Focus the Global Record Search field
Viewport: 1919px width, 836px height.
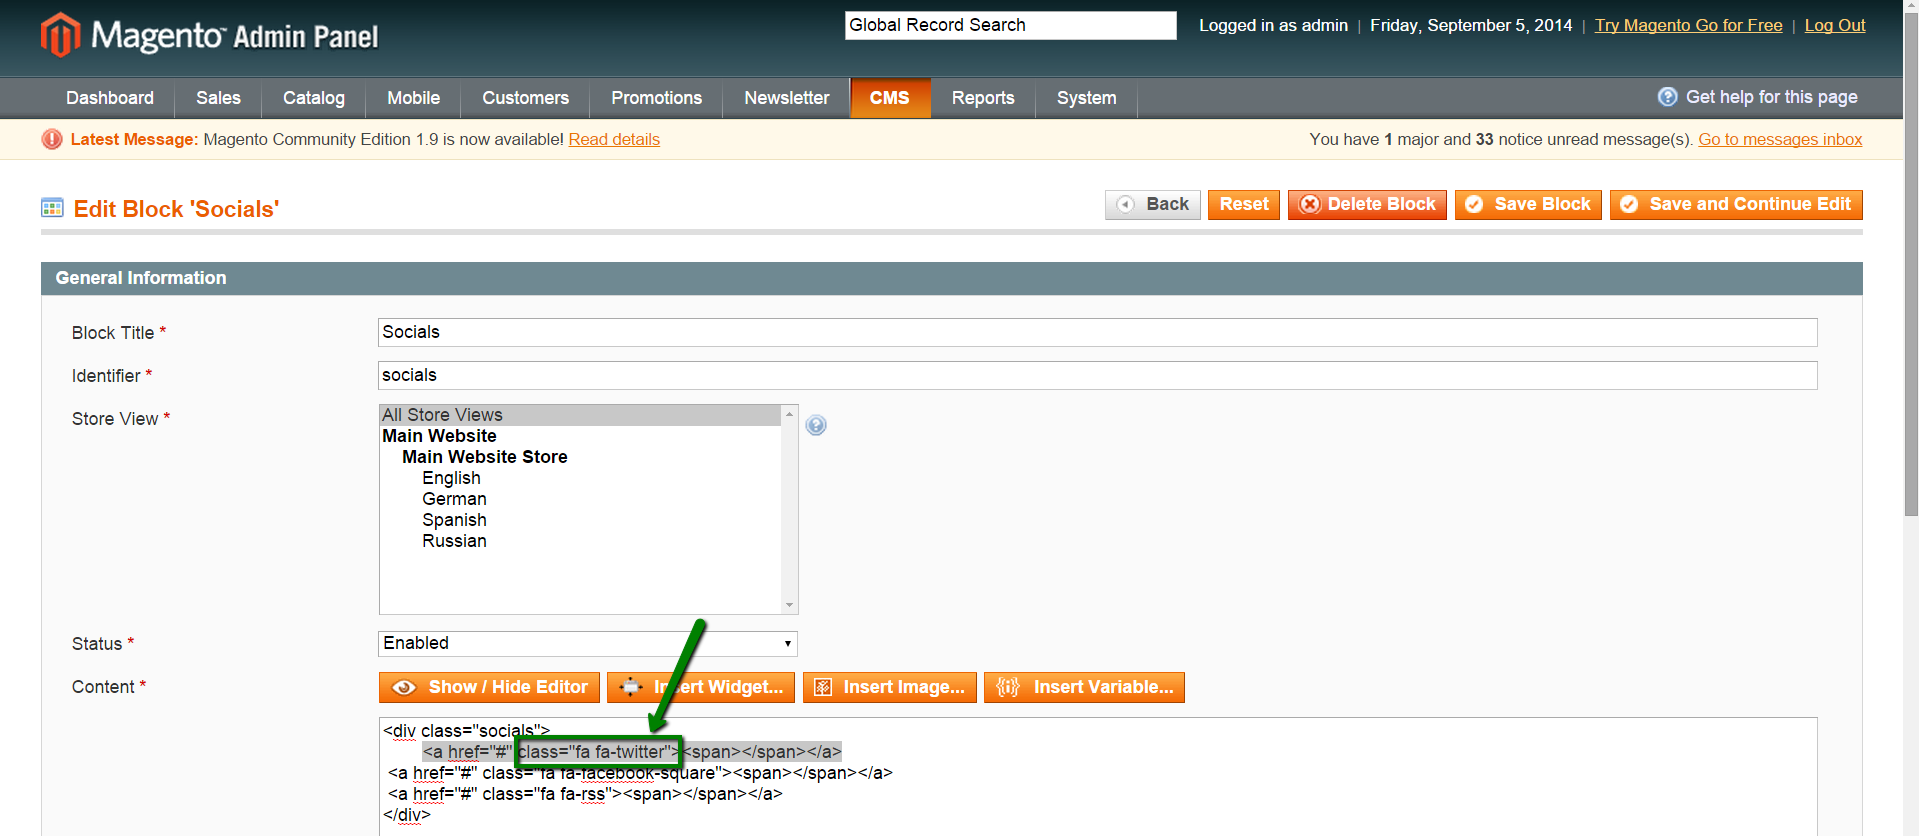1010,26
